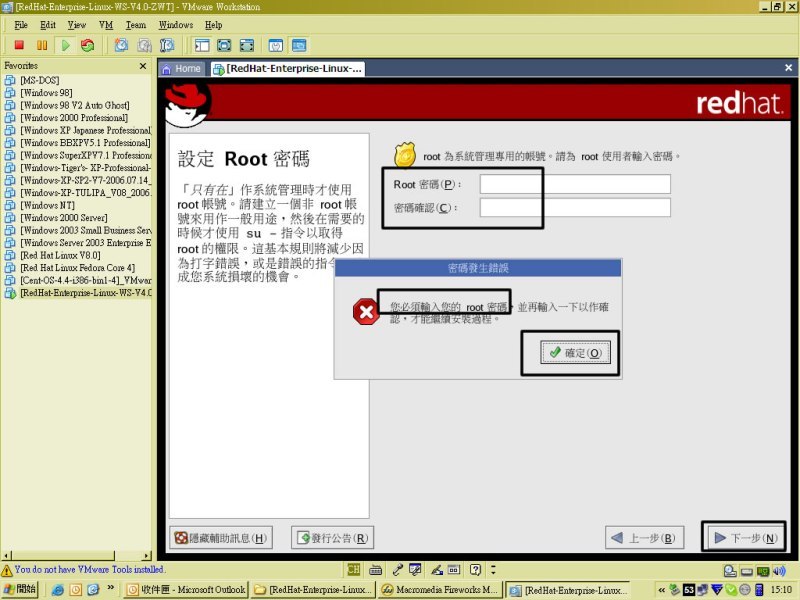Open the language bar options arrows
This screenshot has height=600, width=800.
493,569
